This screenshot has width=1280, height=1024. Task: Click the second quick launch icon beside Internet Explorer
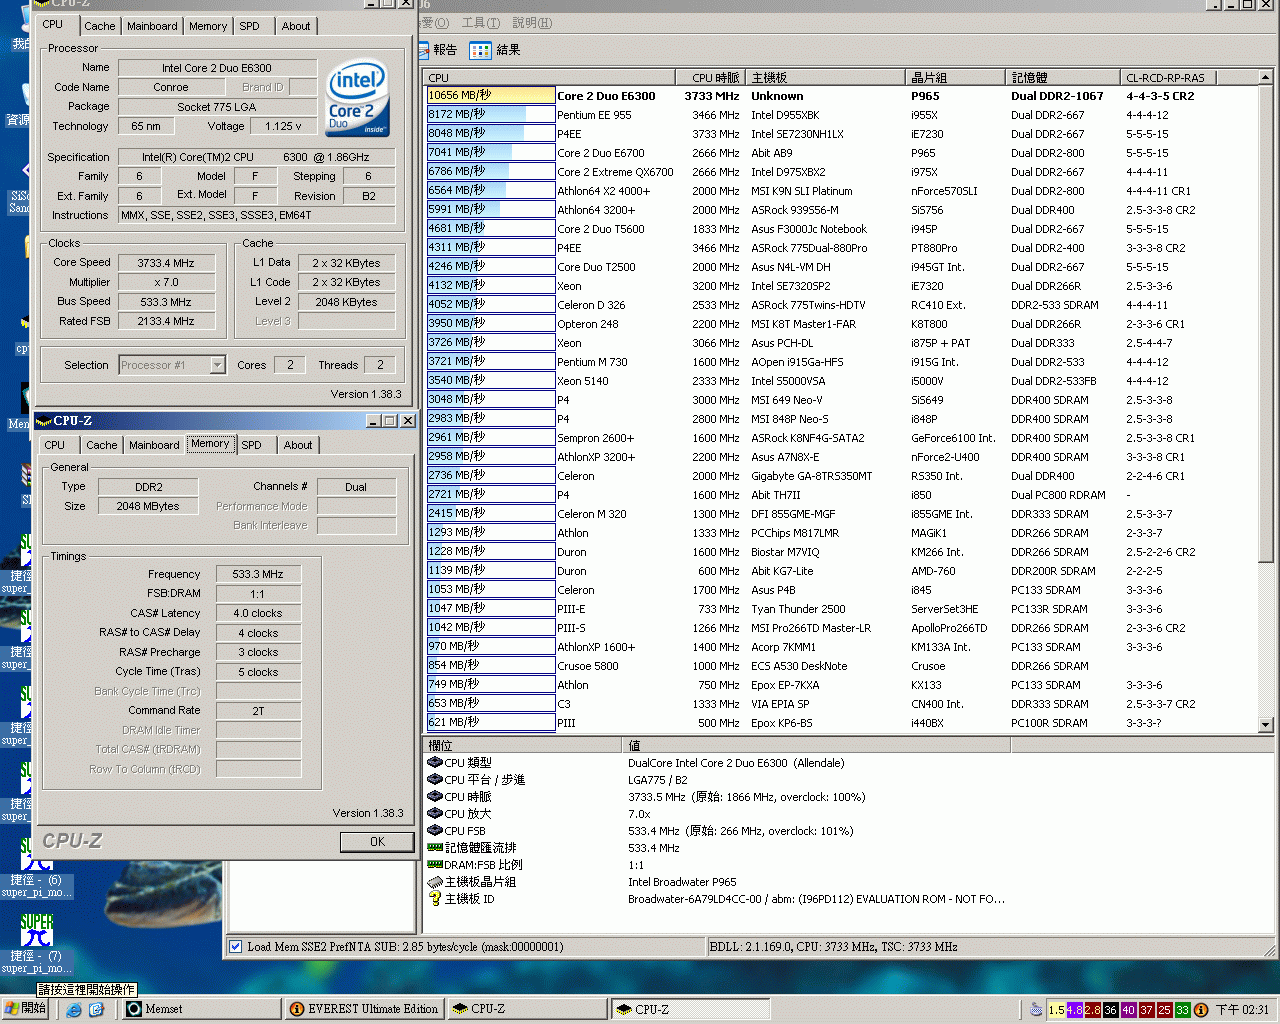pyautogui.click(x=96, y=1009)
